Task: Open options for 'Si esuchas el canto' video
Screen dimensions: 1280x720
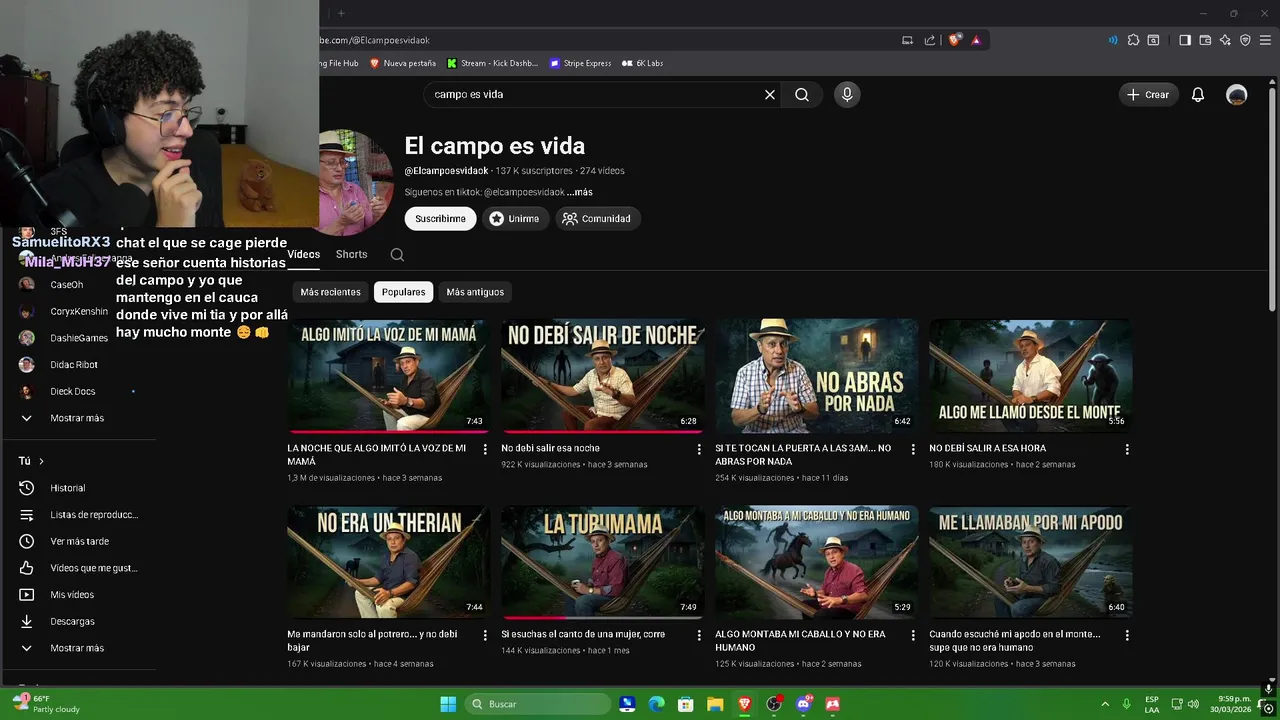Action: 699,635
